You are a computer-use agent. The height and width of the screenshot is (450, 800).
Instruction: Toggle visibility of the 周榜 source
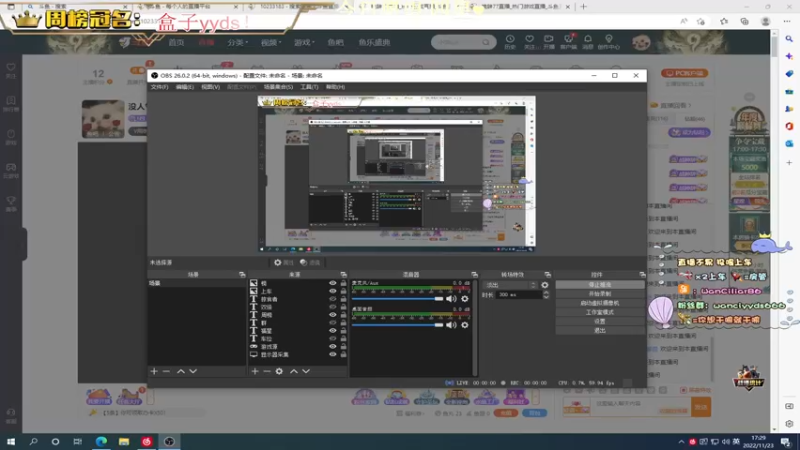[x=333, y=315]
